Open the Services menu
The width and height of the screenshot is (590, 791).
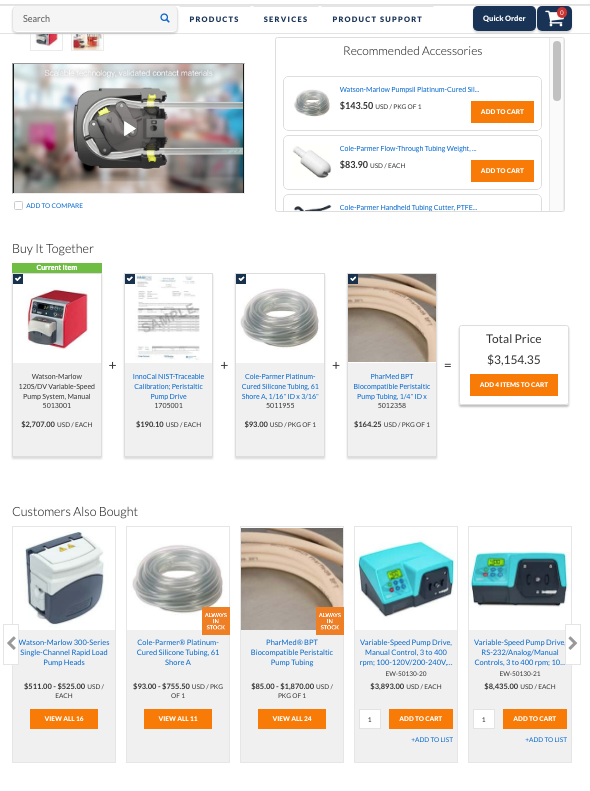285,19
